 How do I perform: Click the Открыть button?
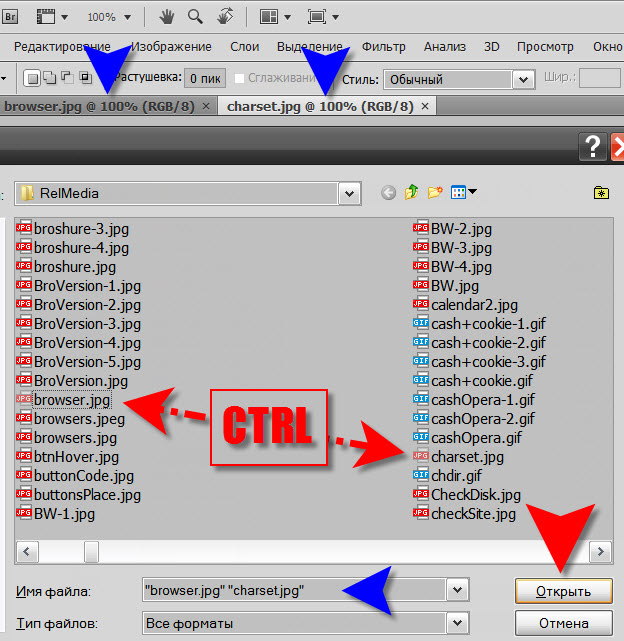(563, 591)
